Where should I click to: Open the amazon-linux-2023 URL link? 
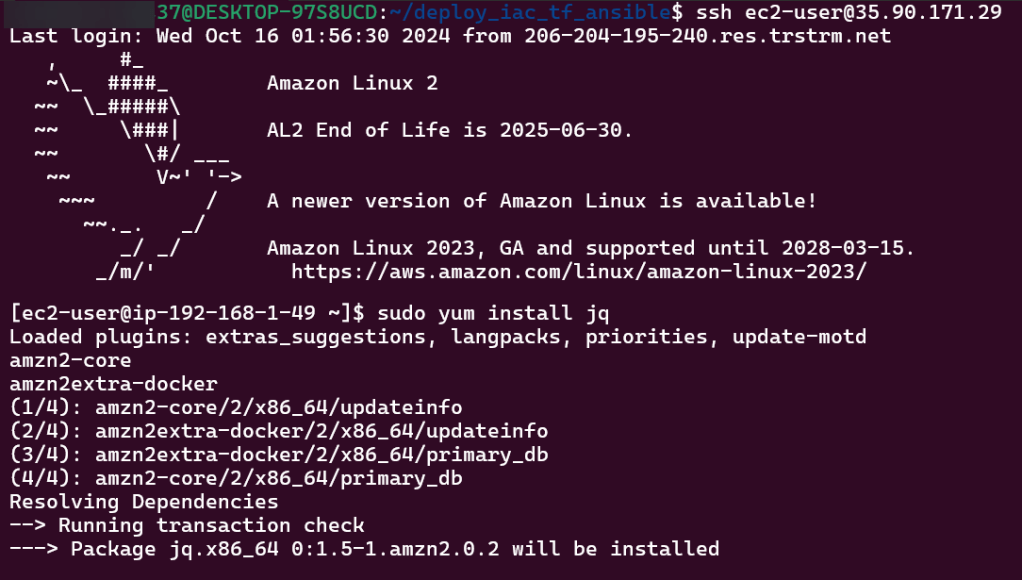pos(578,271)
